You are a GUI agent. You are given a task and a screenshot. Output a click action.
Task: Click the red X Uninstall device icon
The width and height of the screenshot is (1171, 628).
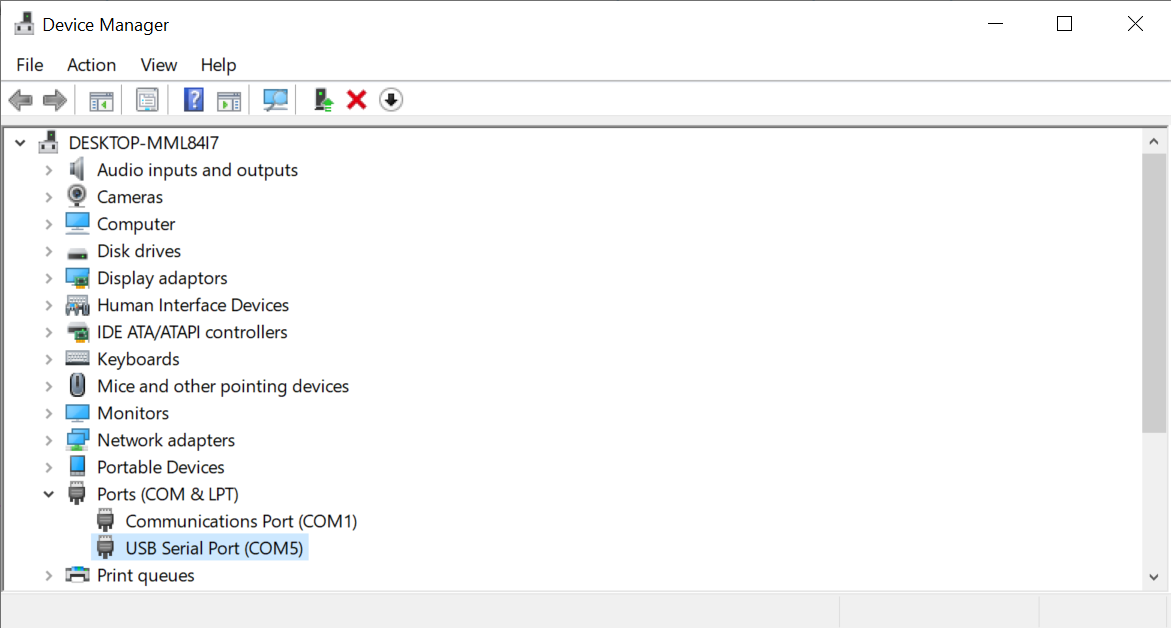point(357,100)
